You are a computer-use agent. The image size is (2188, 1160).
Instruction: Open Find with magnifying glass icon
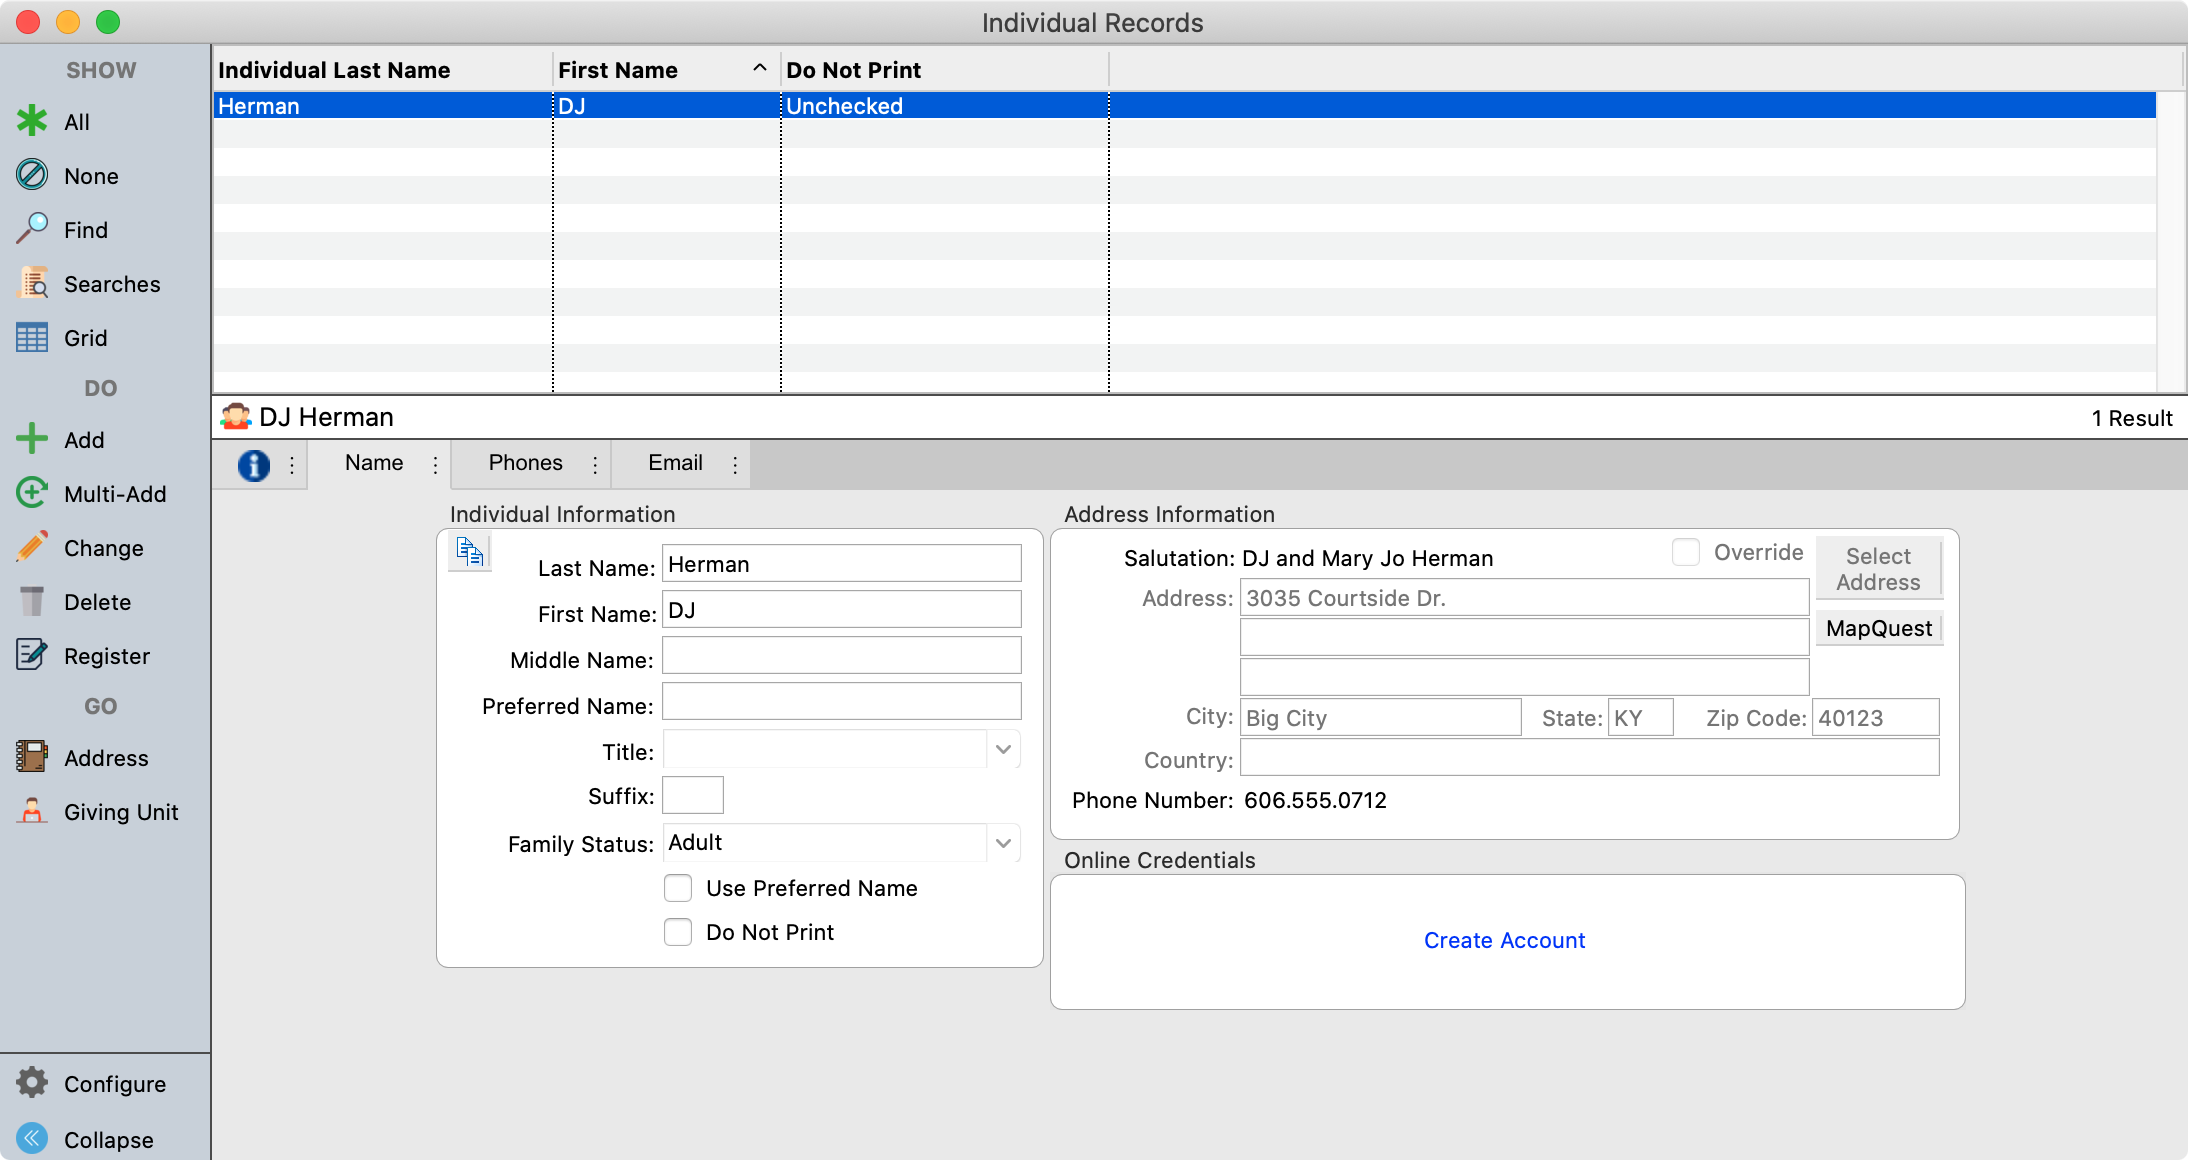click(32, 229)
